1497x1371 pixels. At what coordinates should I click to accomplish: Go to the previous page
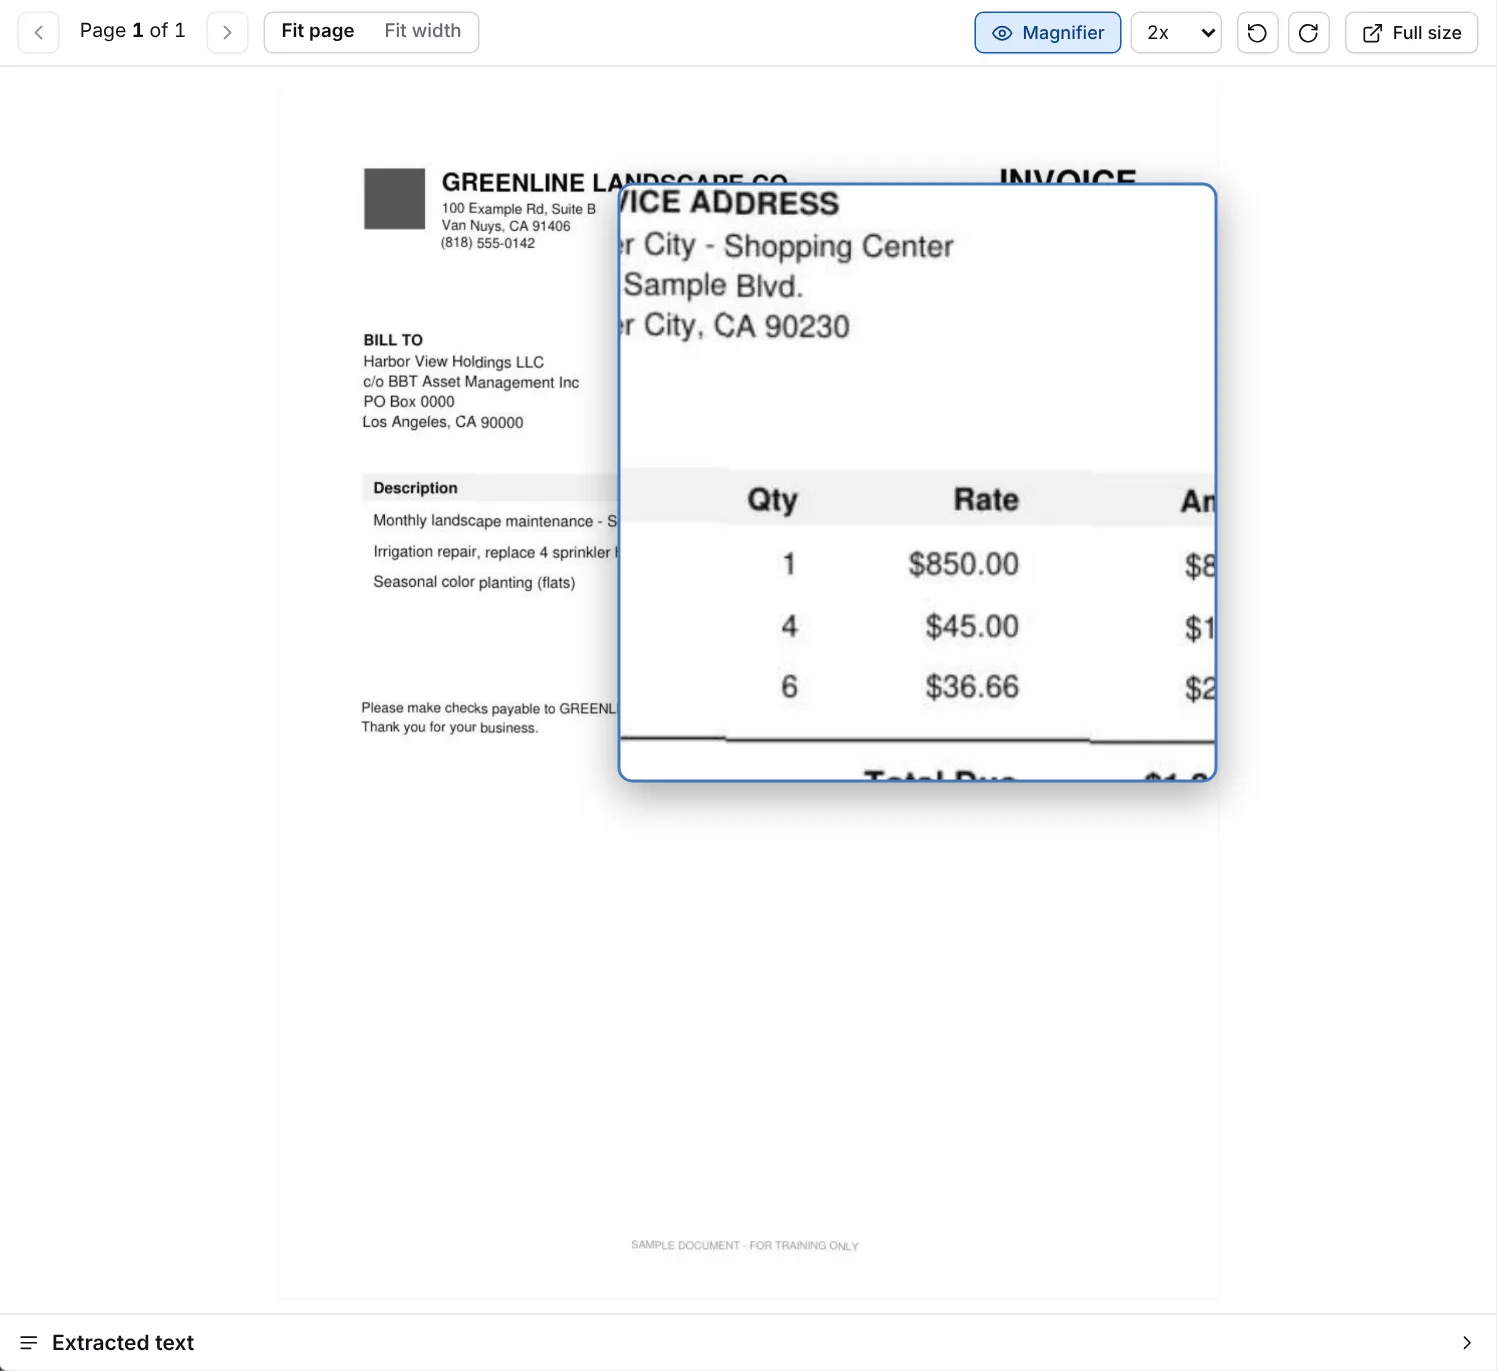click(x=39, y=32)
